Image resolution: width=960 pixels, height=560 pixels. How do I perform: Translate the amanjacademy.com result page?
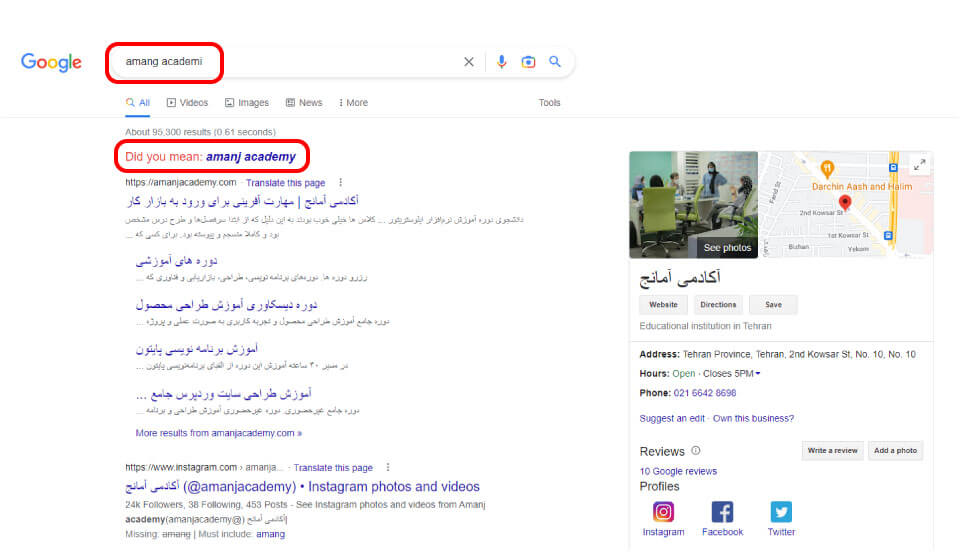(x=285, y=183)
